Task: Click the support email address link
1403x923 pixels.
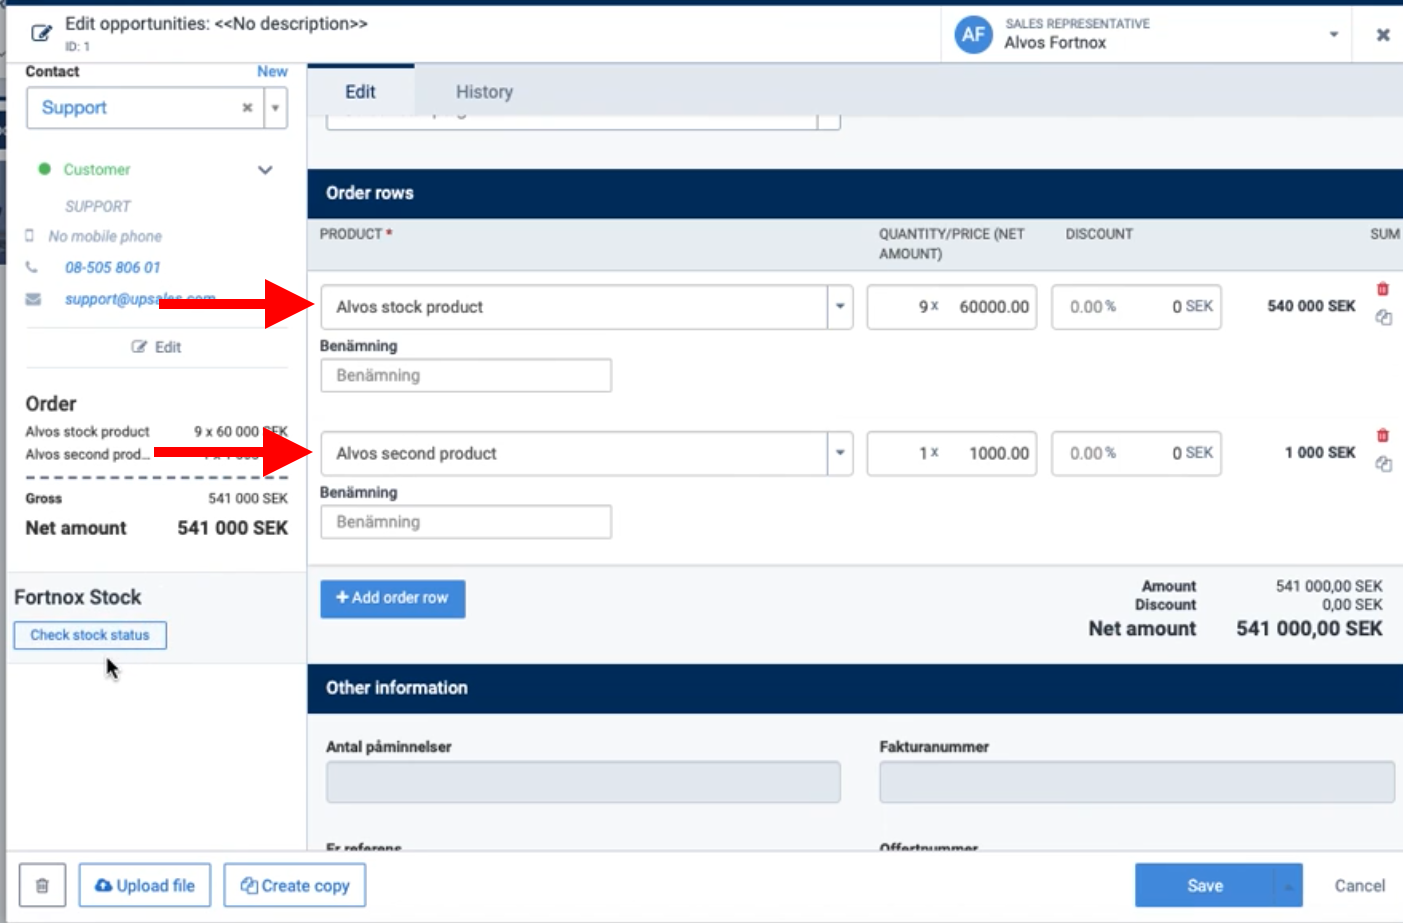Action: 140,299
